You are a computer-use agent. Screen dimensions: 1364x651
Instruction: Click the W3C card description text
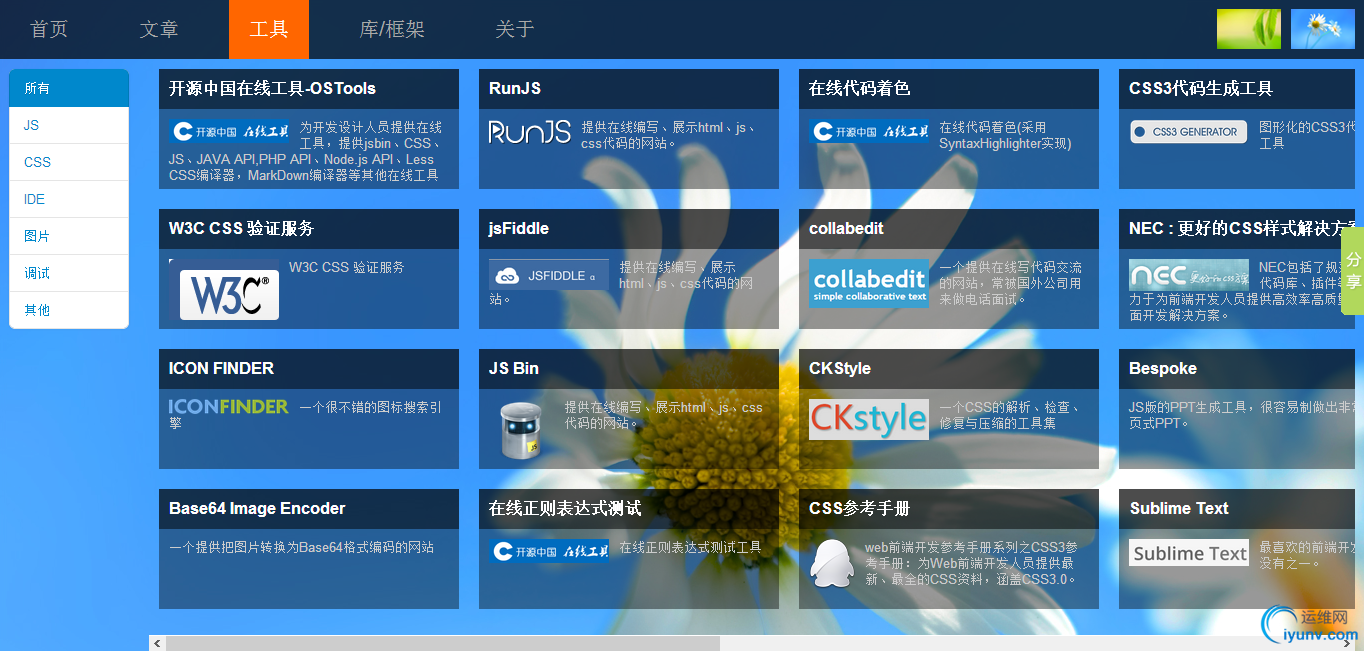click(x=347, y=267)
